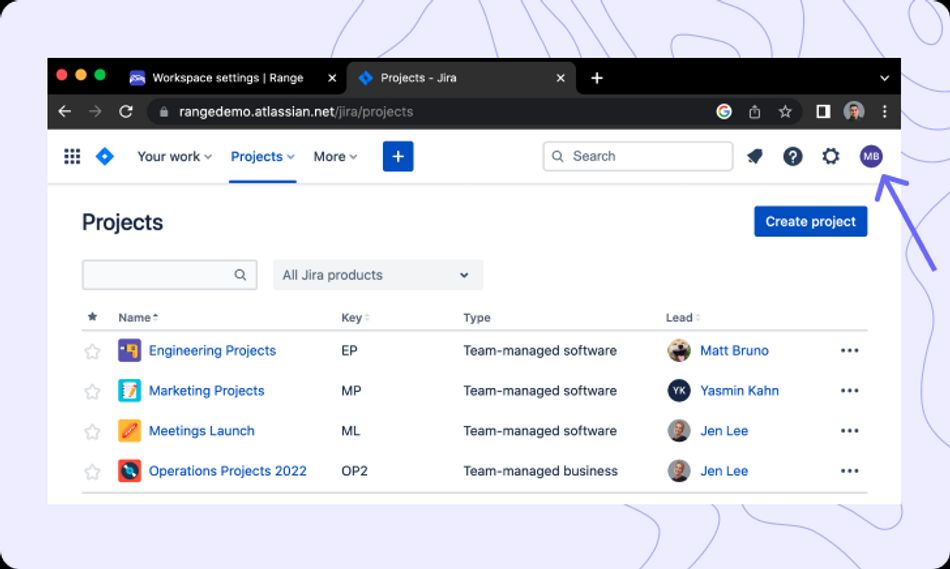Click the Marketing Projects project icon

coord(130,391)
